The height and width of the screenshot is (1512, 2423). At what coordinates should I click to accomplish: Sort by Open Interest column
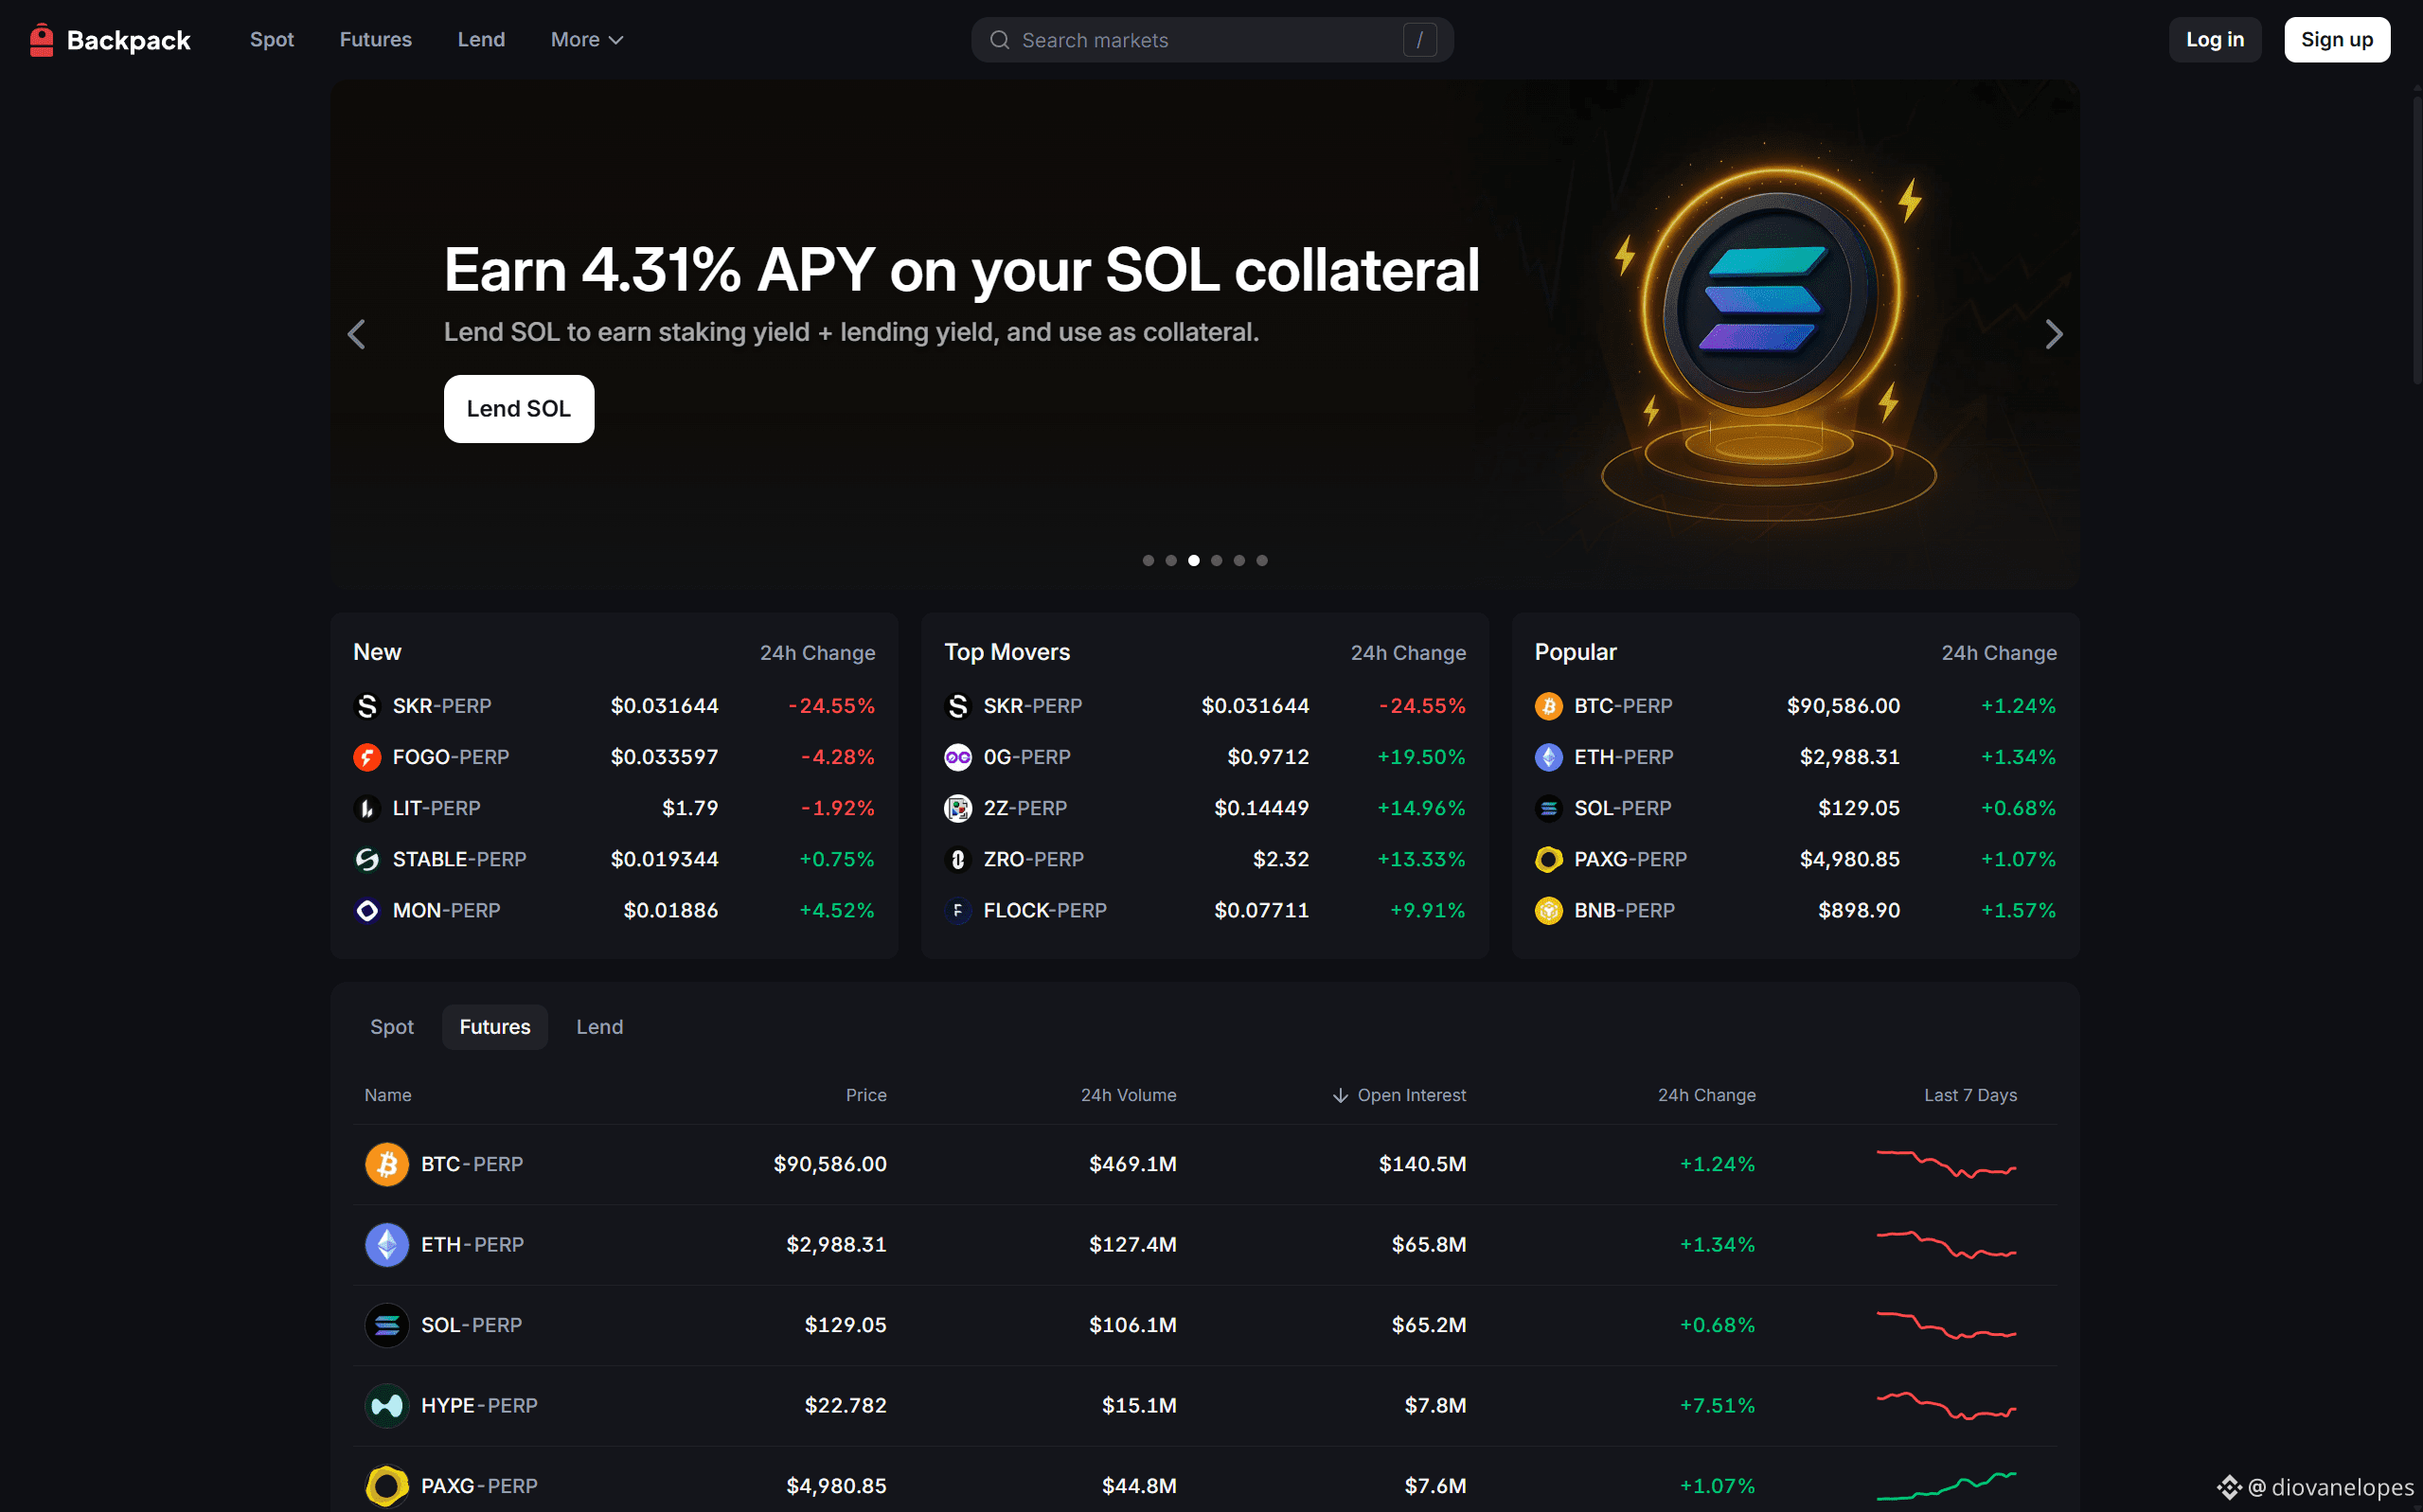coord(1409,1095)
